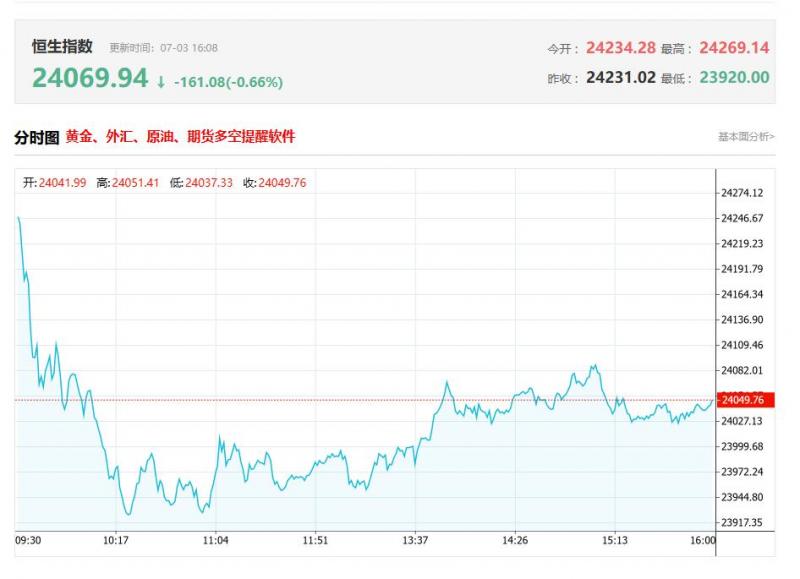
Task: Select the 分时图 chart heading
Action: [x=37, y=137]
